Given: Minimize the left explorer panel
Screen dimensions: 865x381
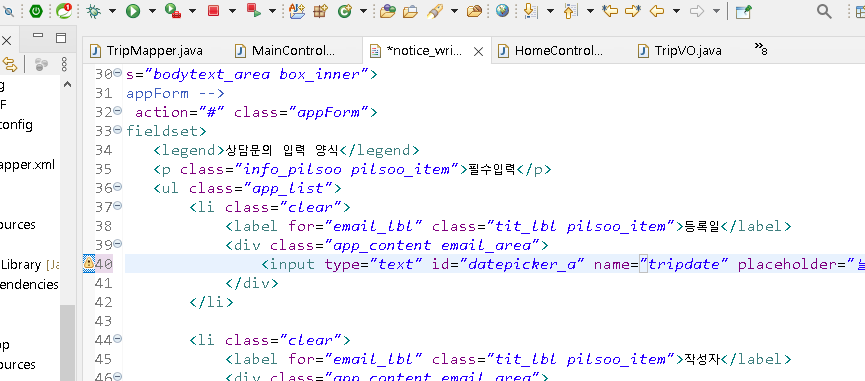Looking at the screenshot, I should tap(38, 36).
